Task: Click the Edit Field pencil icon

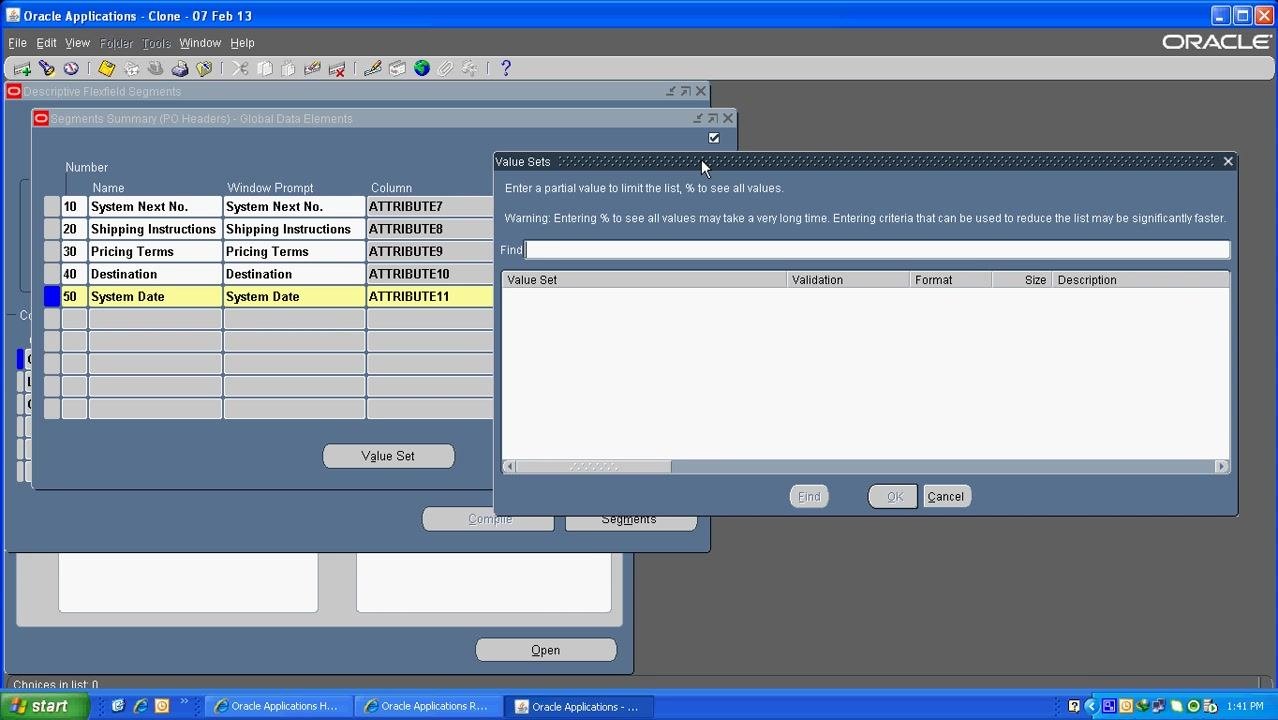Action: click(373, 68)
